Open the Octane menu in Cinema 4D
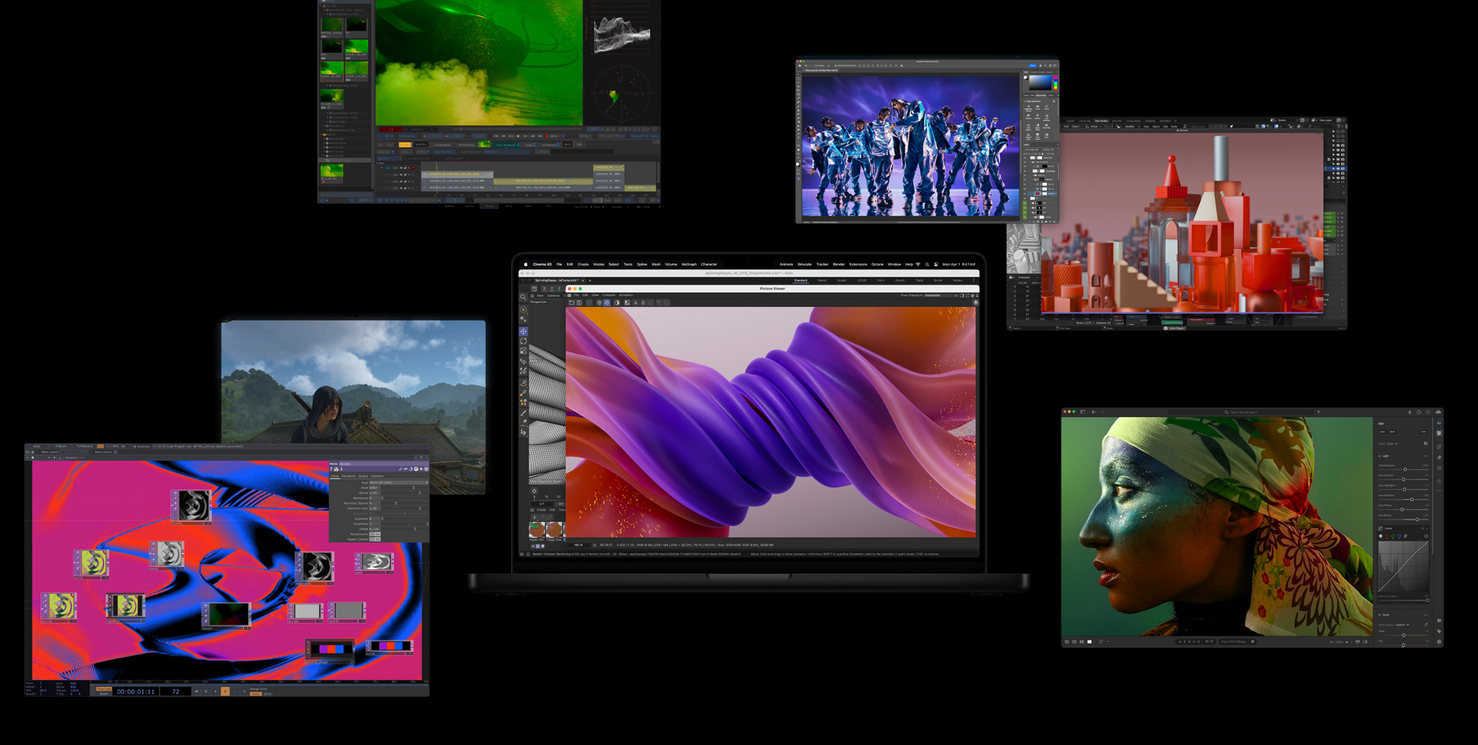 877,264
